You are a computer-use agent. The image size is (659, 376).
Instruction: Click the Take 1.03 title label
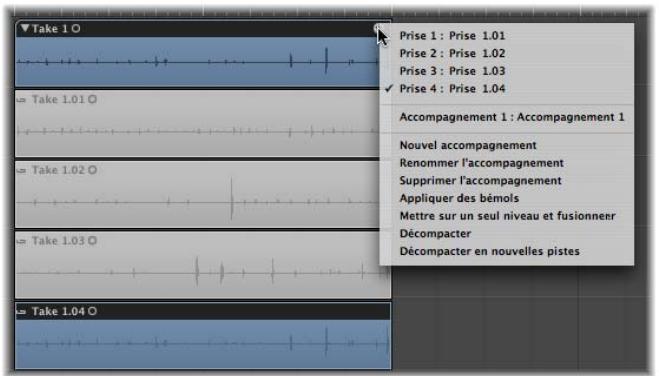pyautogui.click(x=58, y=241)
